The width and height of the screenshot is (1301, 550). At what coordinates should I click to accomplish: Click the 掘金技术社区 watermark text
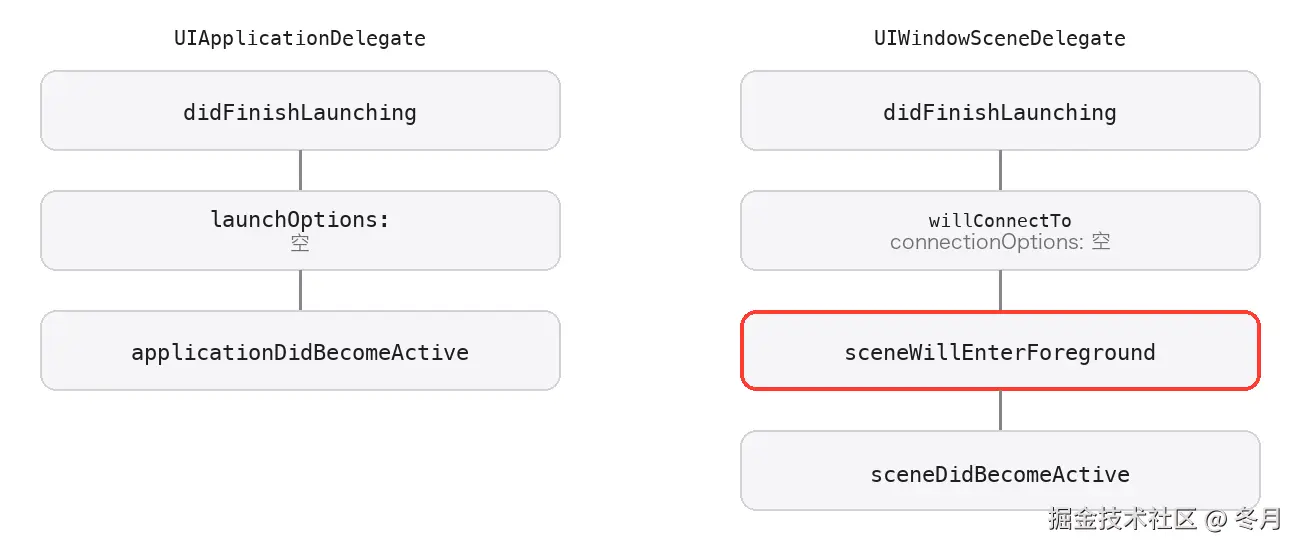pyautogui.click(x=1123, y=518)
